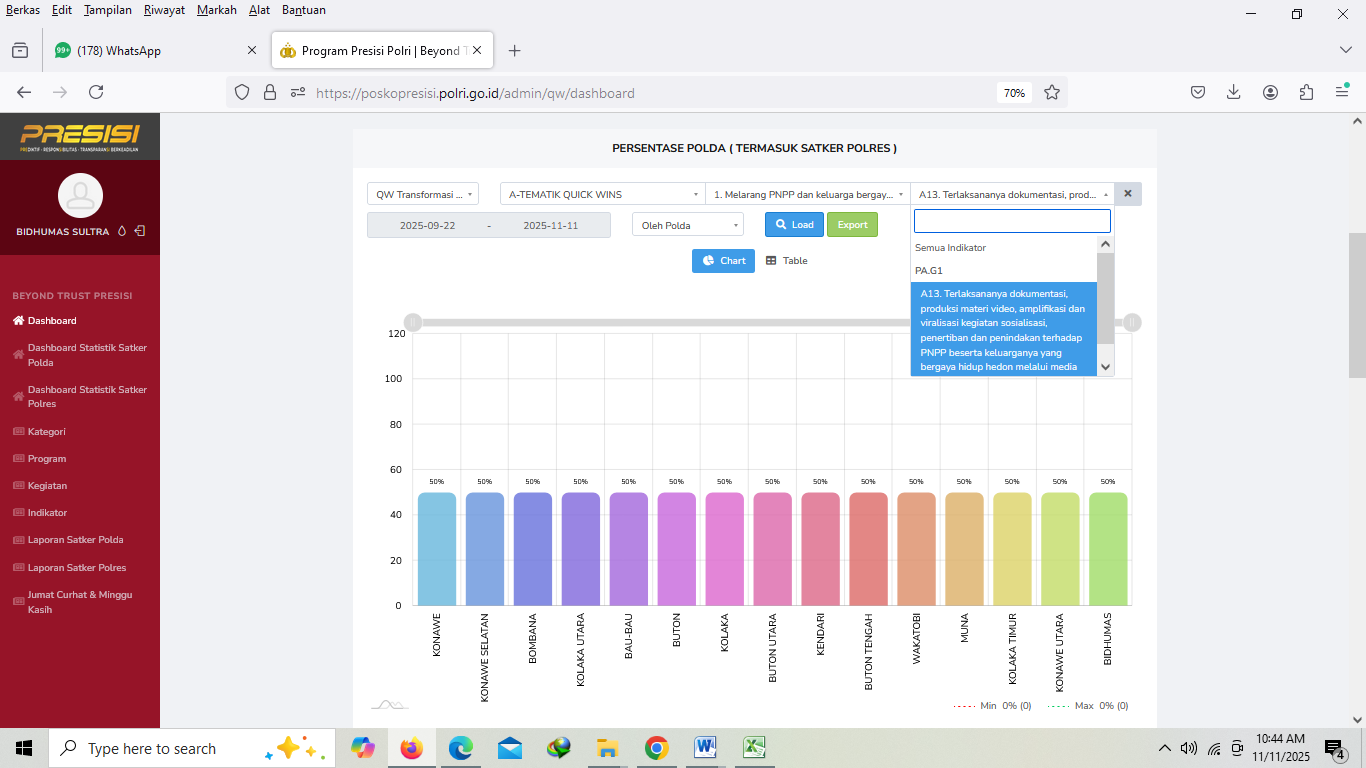Click the logout icon beside BIDHUMAS SULTRA
Viewport: 1366px width, 768px height.
coord(140,231)
